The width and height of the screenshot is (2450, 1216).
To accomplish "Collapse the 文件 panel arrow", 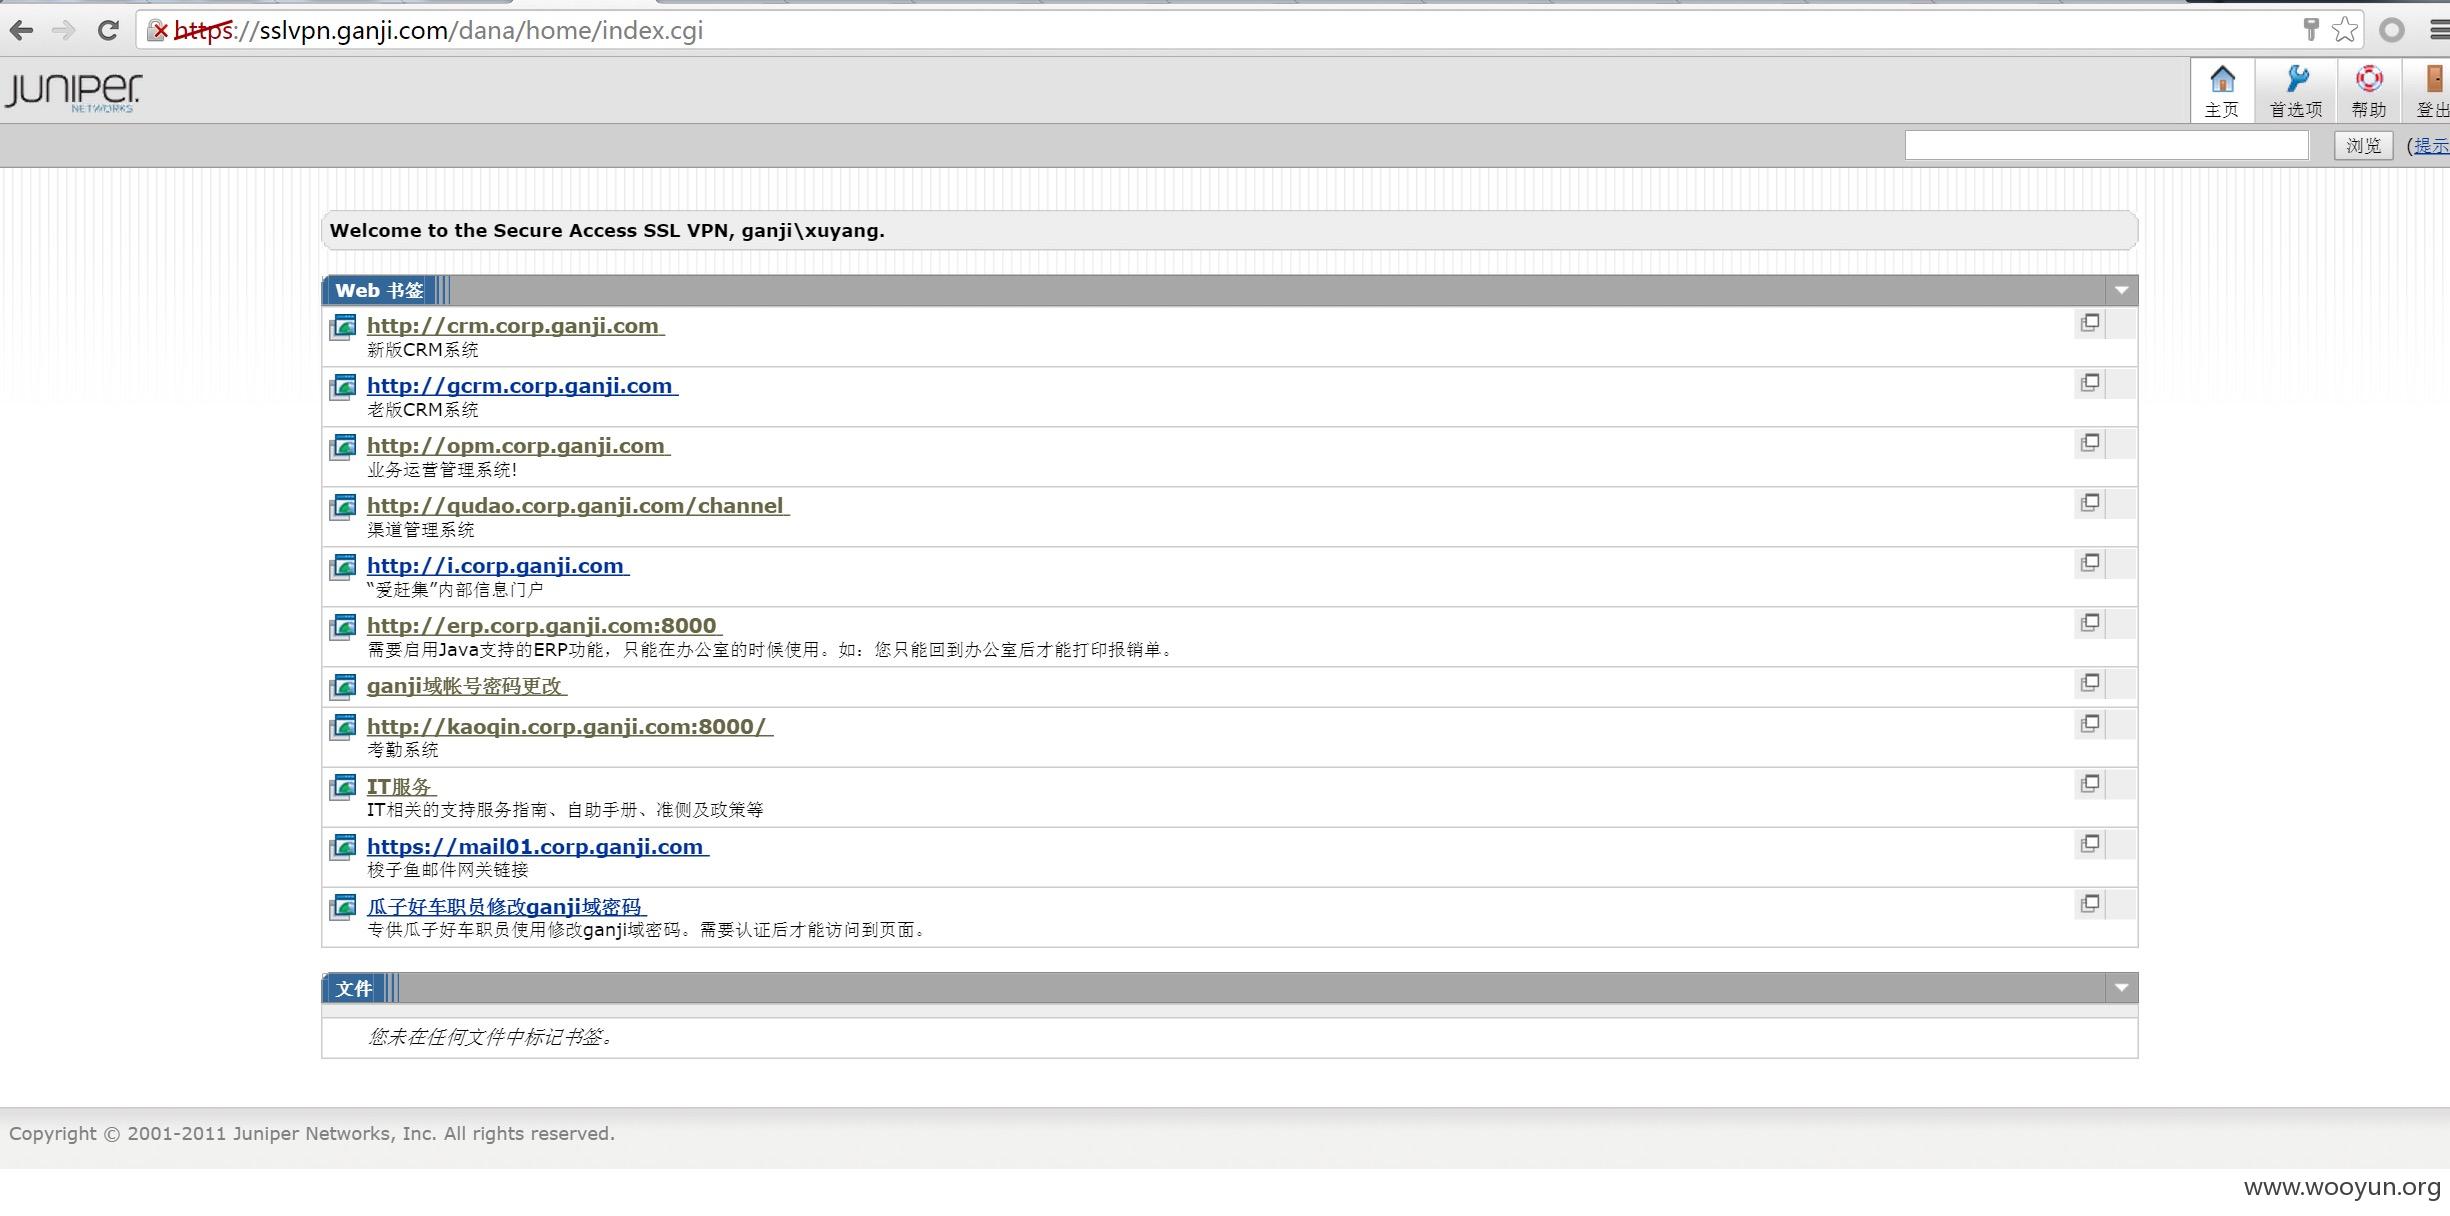I will tap(2121, 989).
